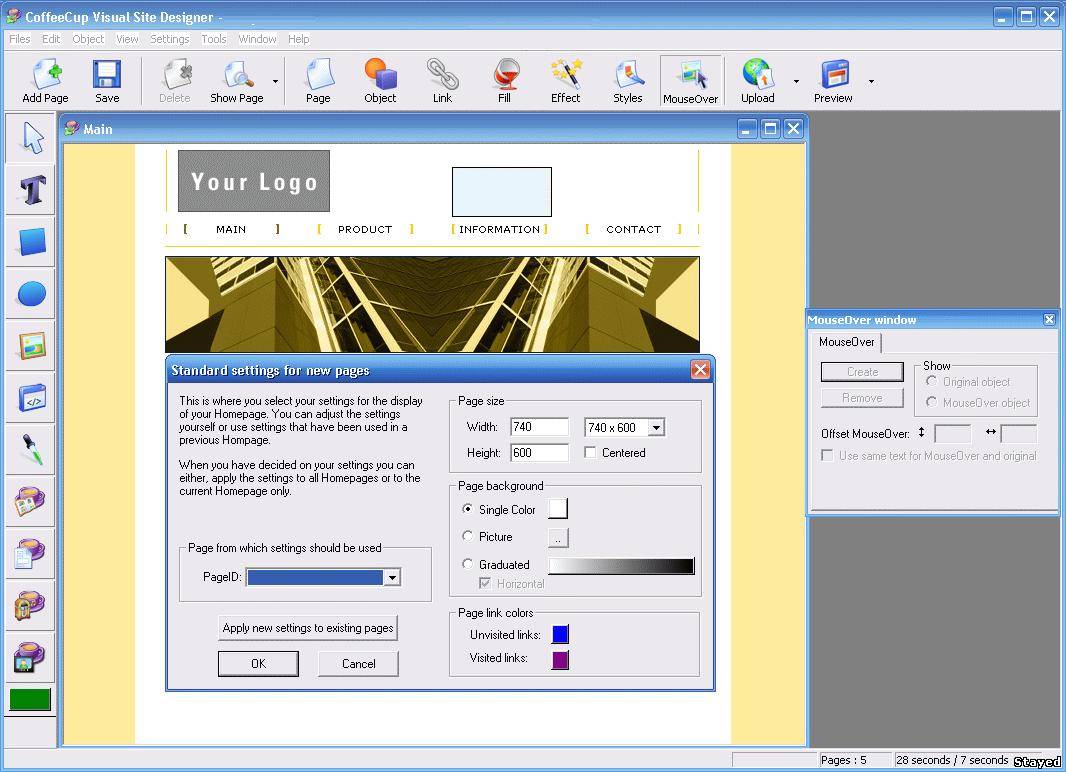Viewport: 1066px width, 772px height.
Task: Open the Window menu
Action: pos(257,39)
